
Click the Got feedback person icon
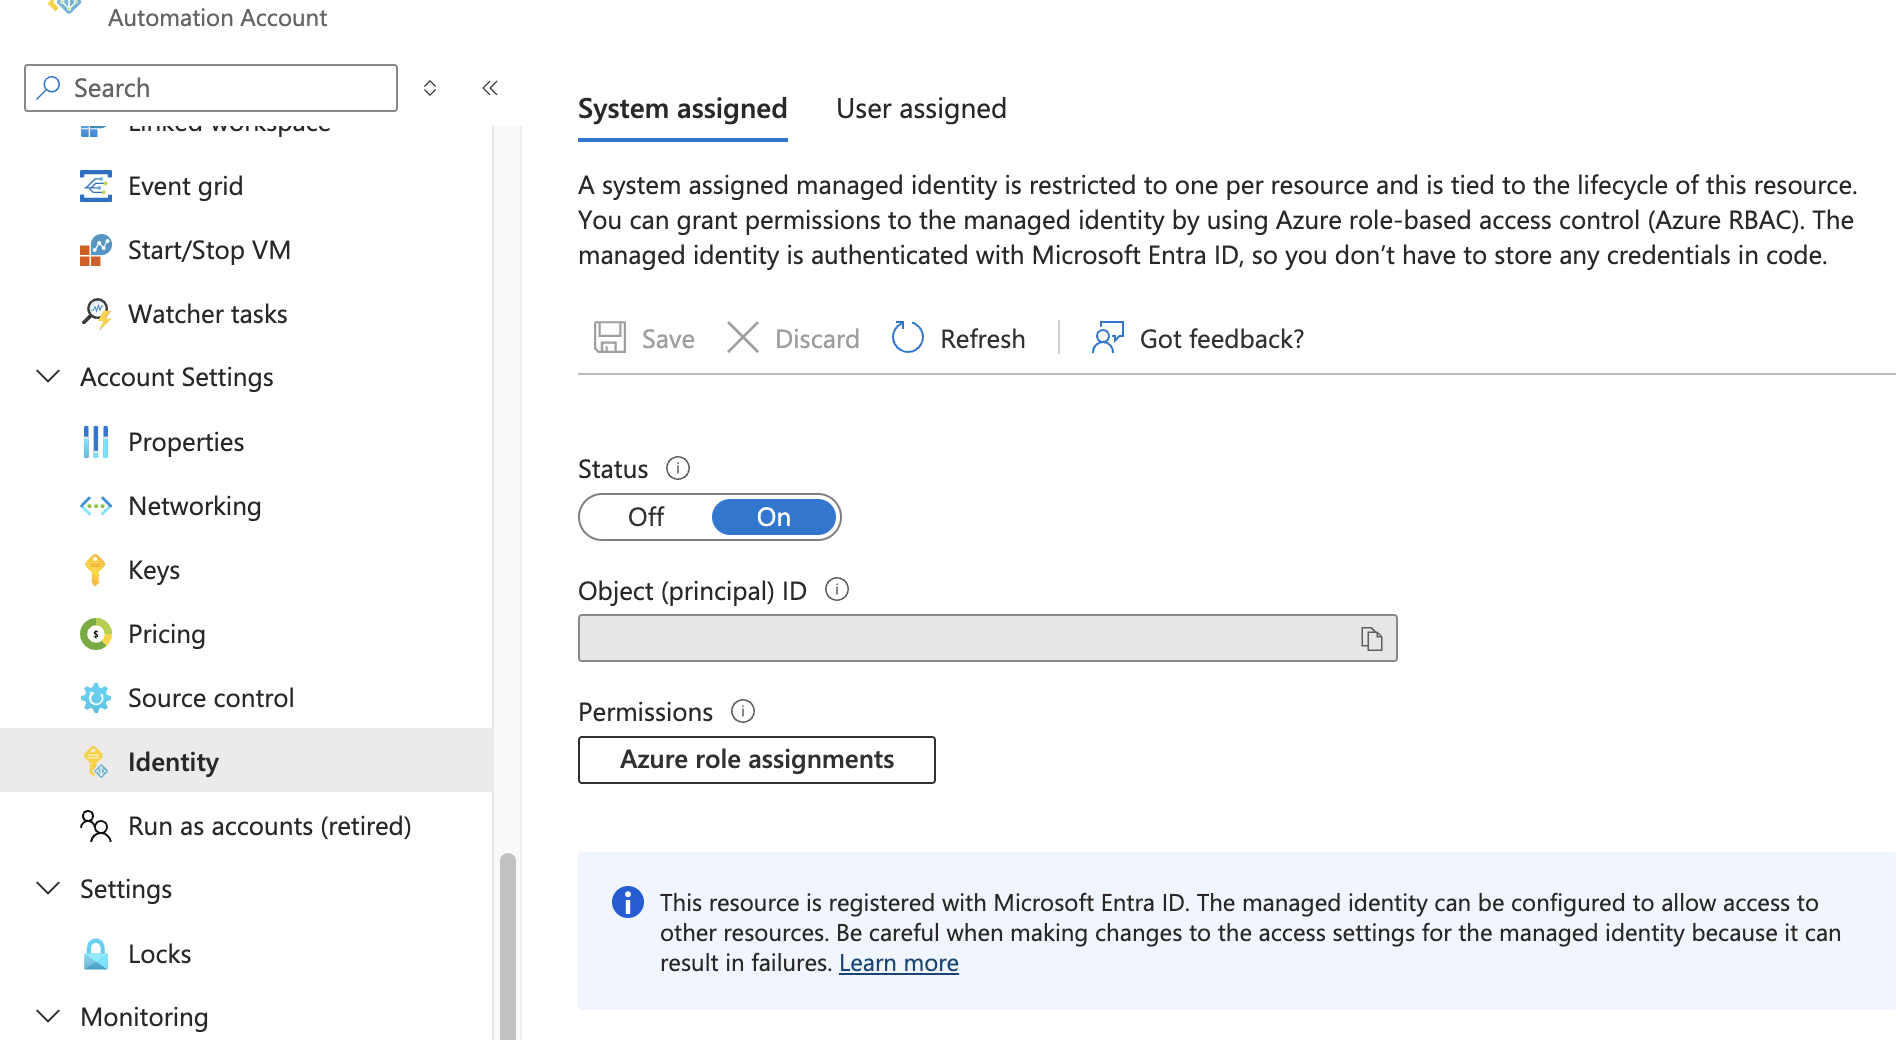1107,338
